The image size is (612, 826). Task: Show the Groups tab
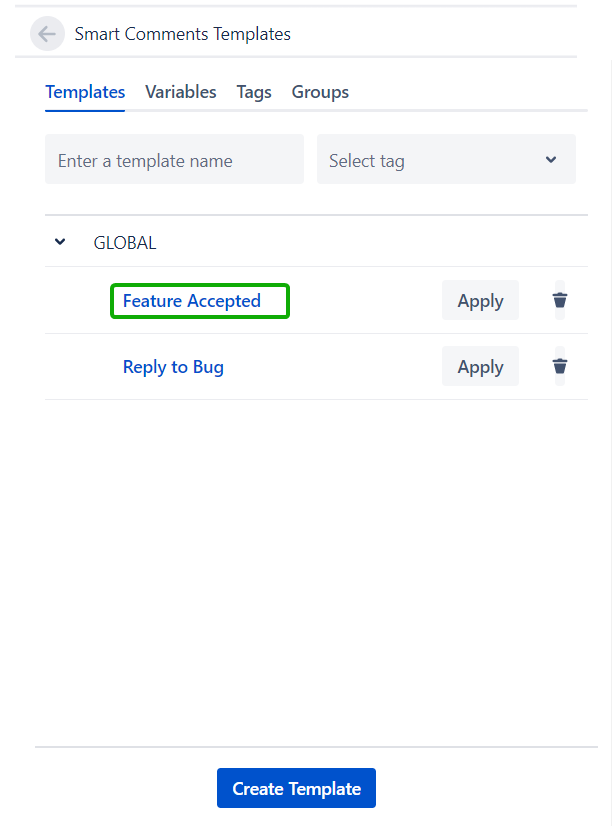[x=320, y=92]
